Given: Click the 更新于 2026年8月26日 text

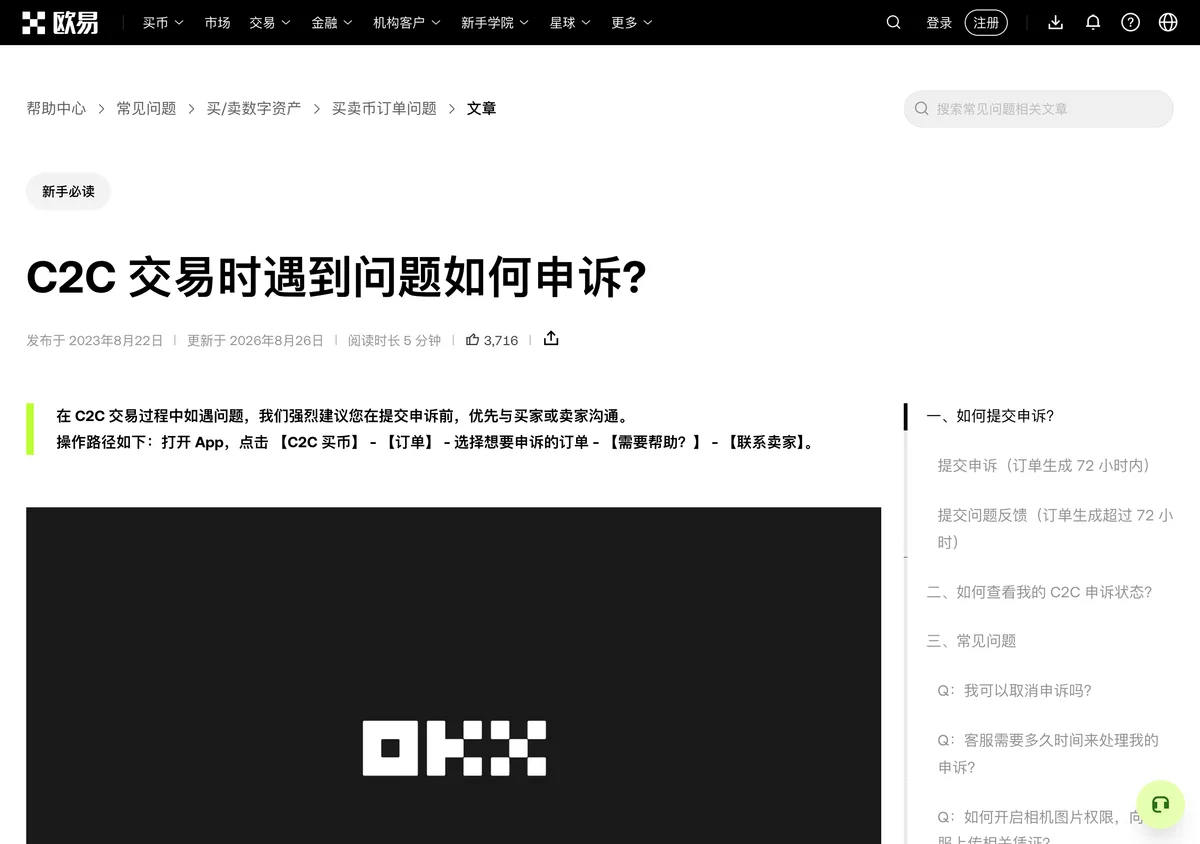Looking at the screenshot, I should 255,340.
